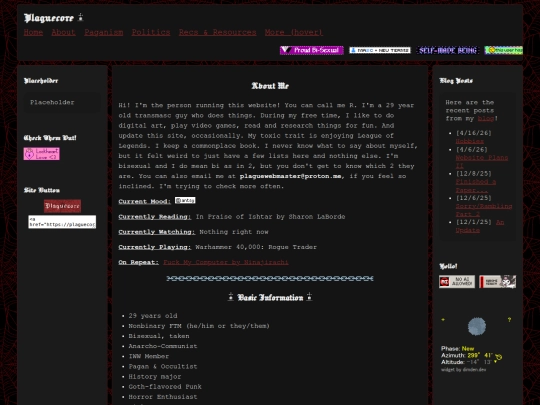Click the yellow question mark on moon widget
Image resolution: width=540 pixels, height=405 pixels.
[509, 320]
